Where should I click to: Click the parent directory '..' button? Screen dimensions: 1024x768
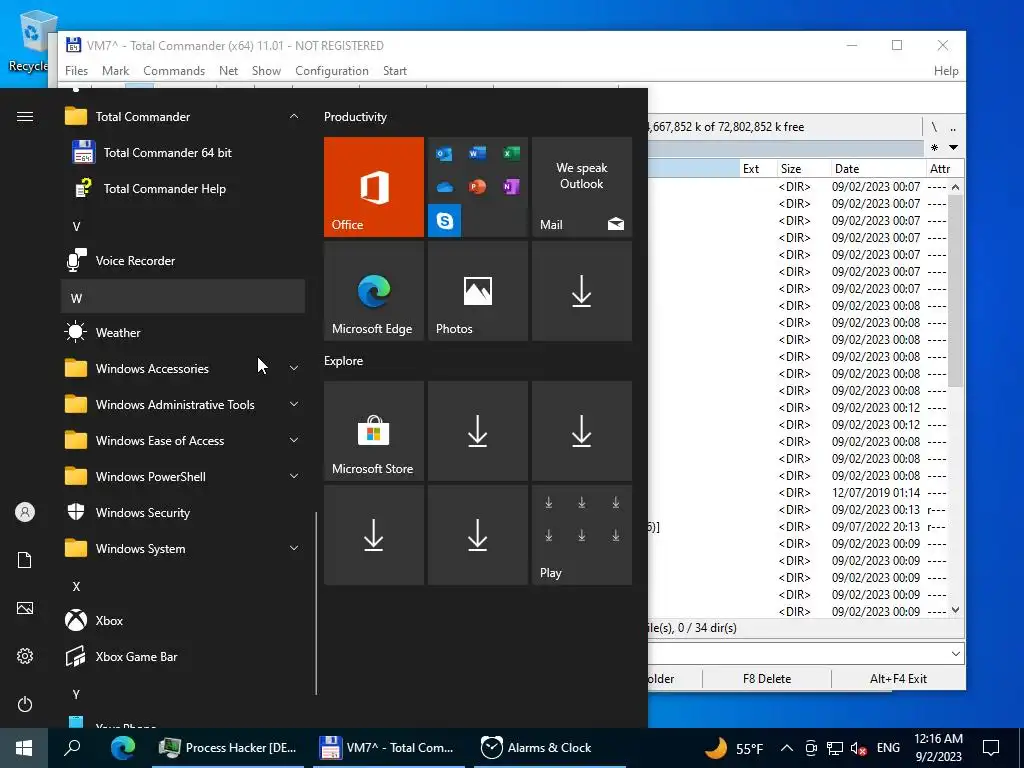[x=953, y=127]
